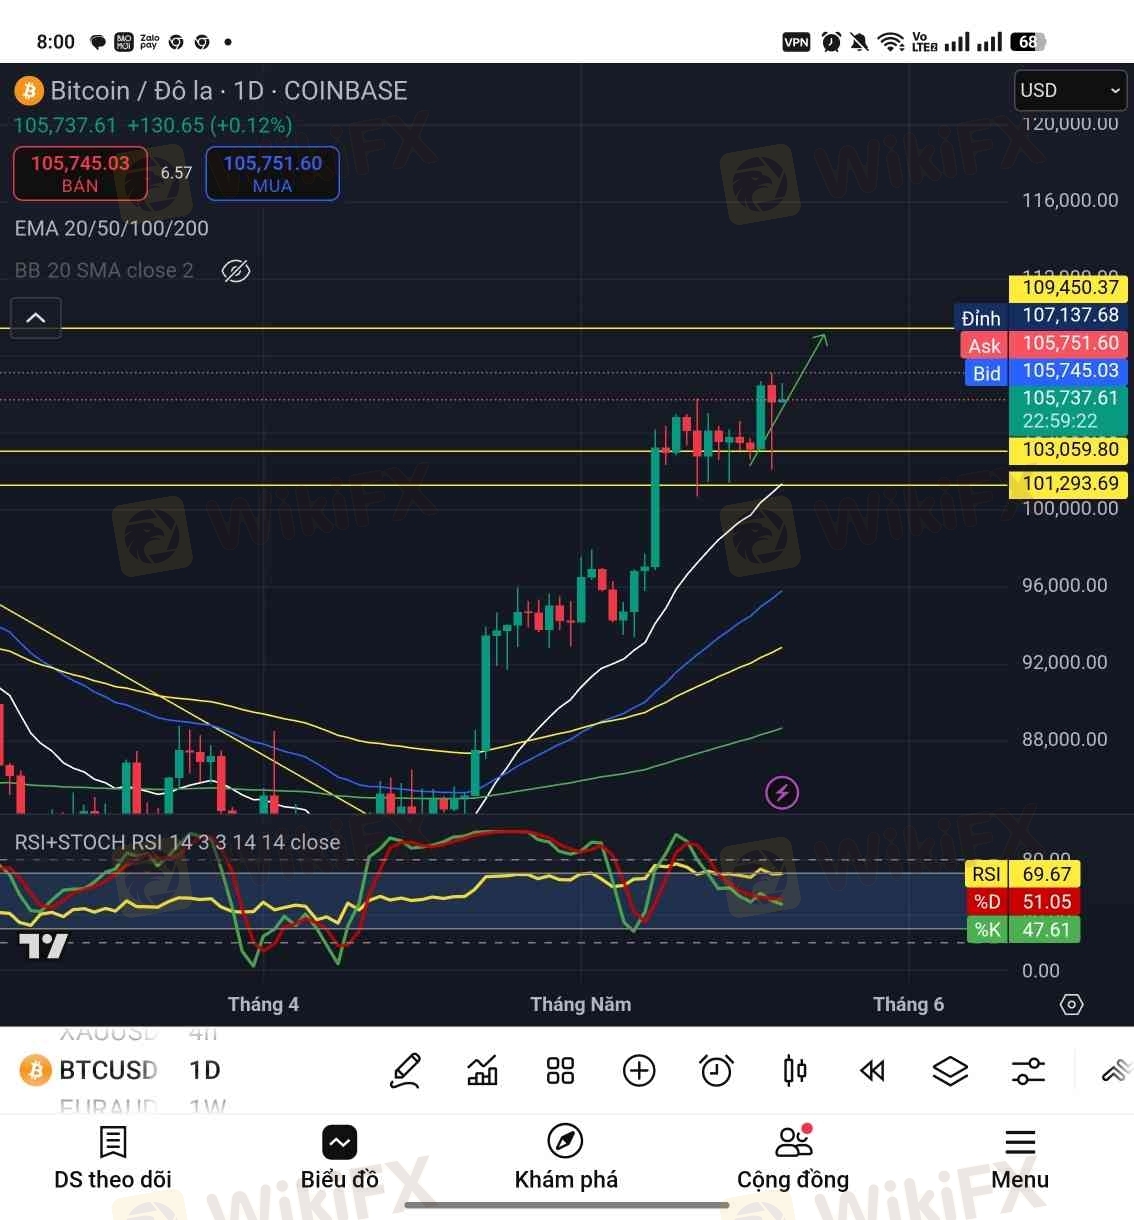
Task: Open the BTCUSD symbol selector
Action: (108, 1070)
